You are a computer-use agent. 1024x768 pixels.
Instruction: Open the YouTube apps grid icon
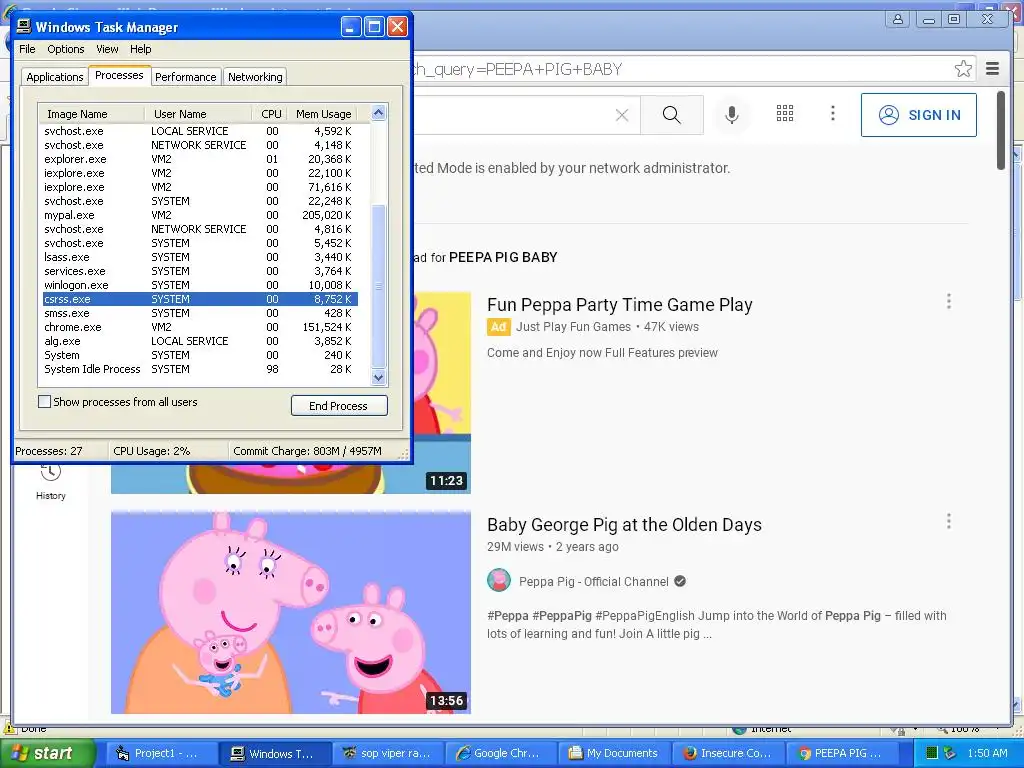pos(784,114)
